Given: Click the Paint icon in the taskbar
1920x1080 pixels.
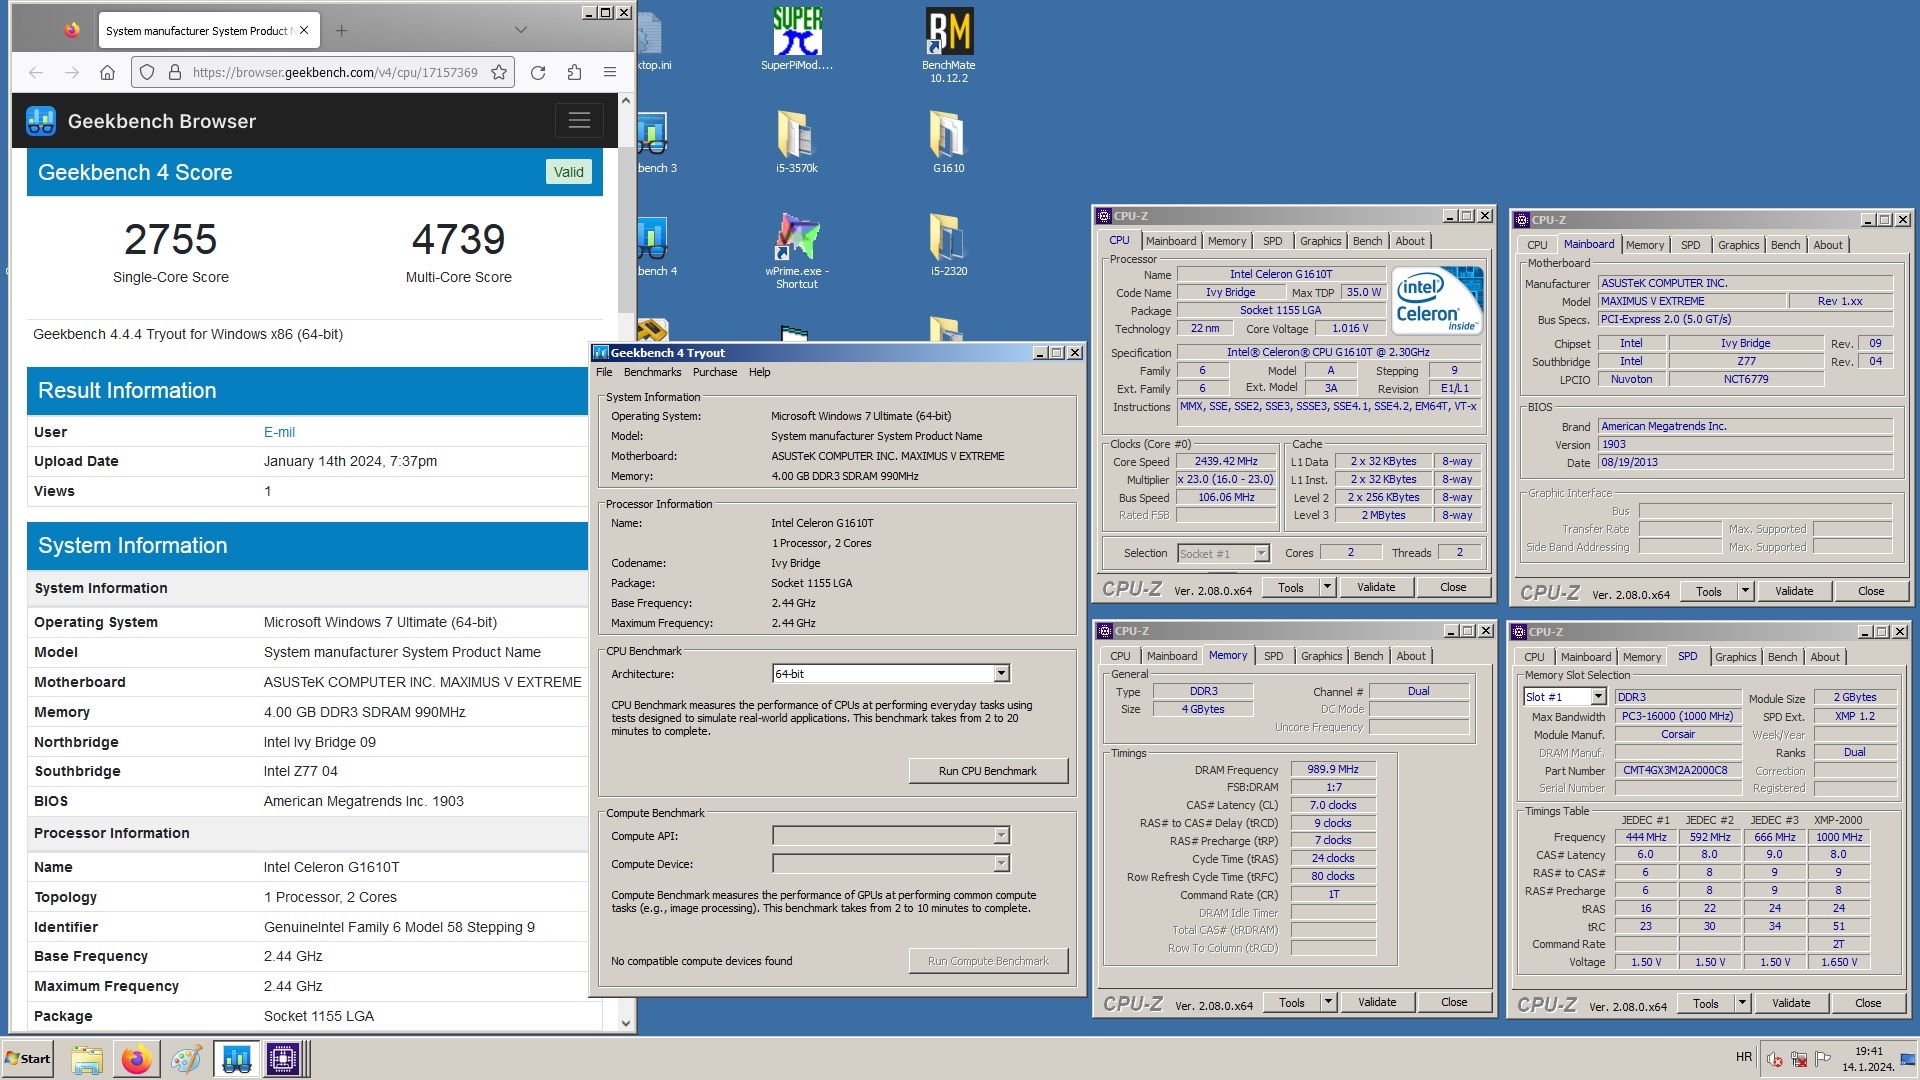Looking at the screenshot, I should point(186,1059).
